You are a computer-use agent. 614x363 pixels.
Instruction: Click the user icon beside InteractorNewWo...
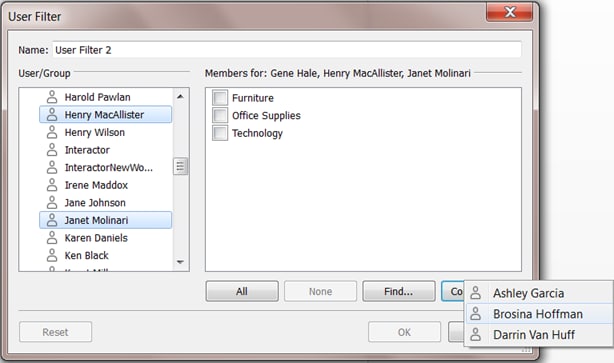click(52, 167)
